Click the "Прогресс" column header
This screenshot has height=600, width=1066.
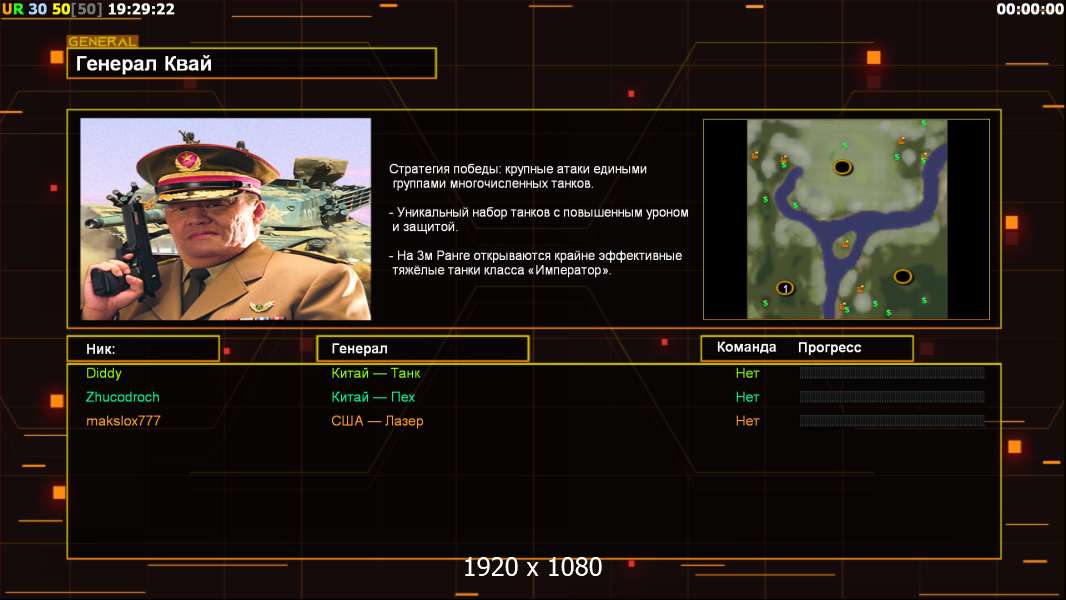click(x=829, y=347)
